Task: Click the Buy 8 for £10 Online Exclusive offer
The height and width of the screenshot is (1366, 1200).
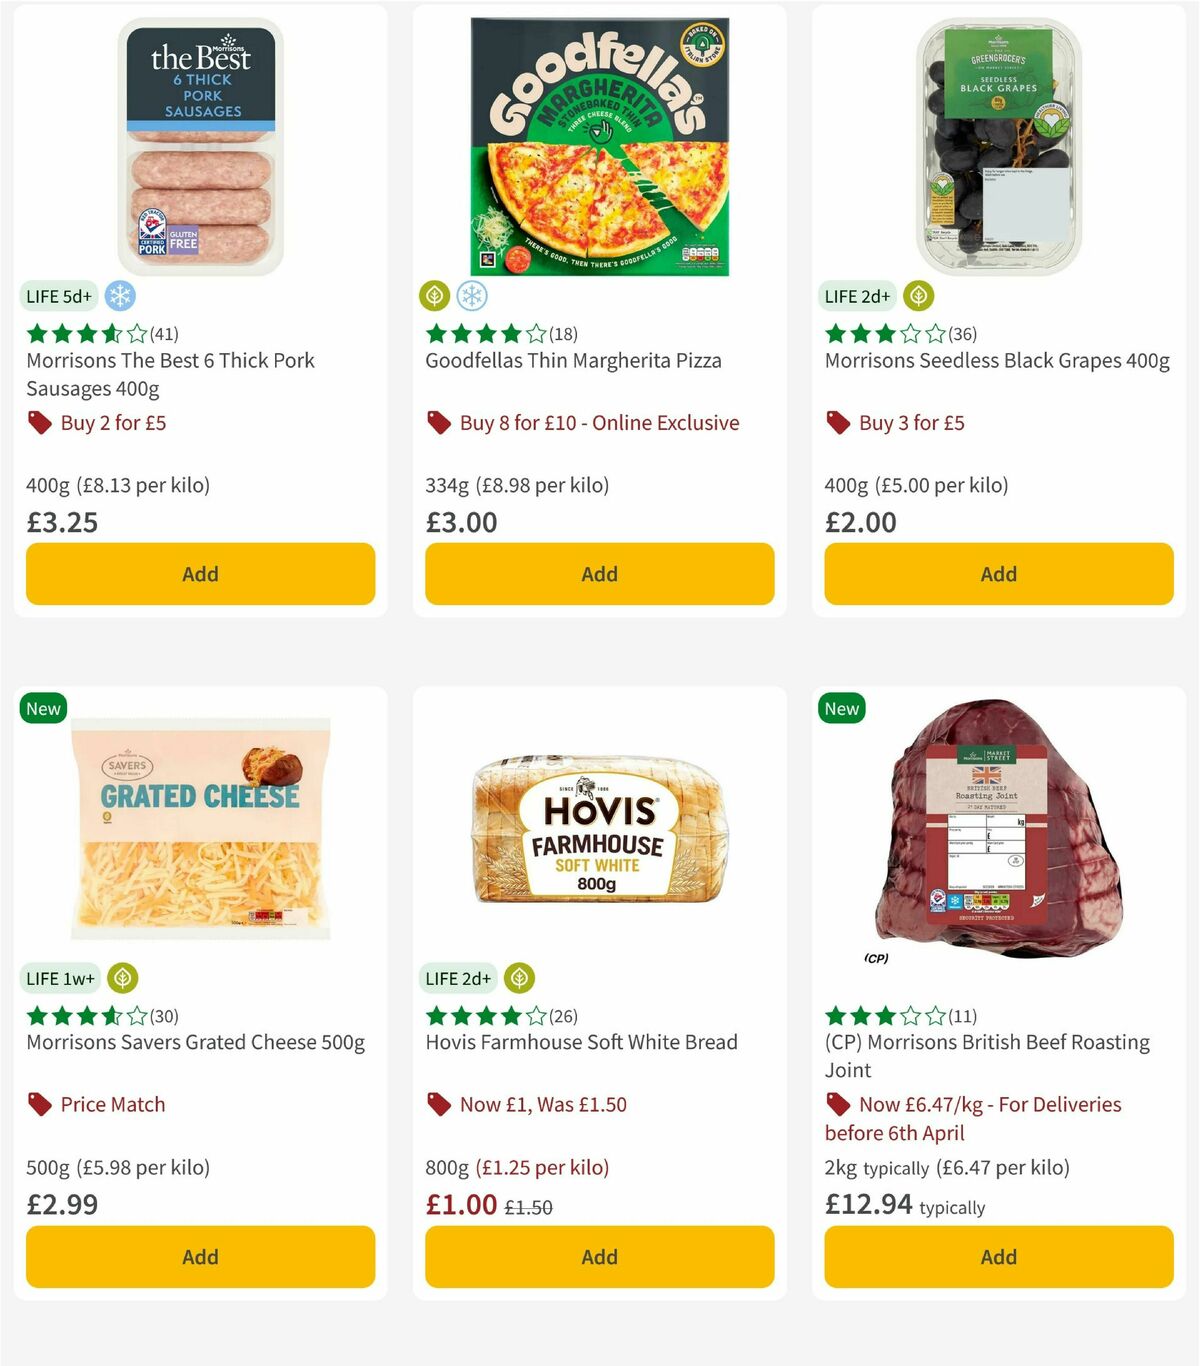Action: [x=597, y=423]
